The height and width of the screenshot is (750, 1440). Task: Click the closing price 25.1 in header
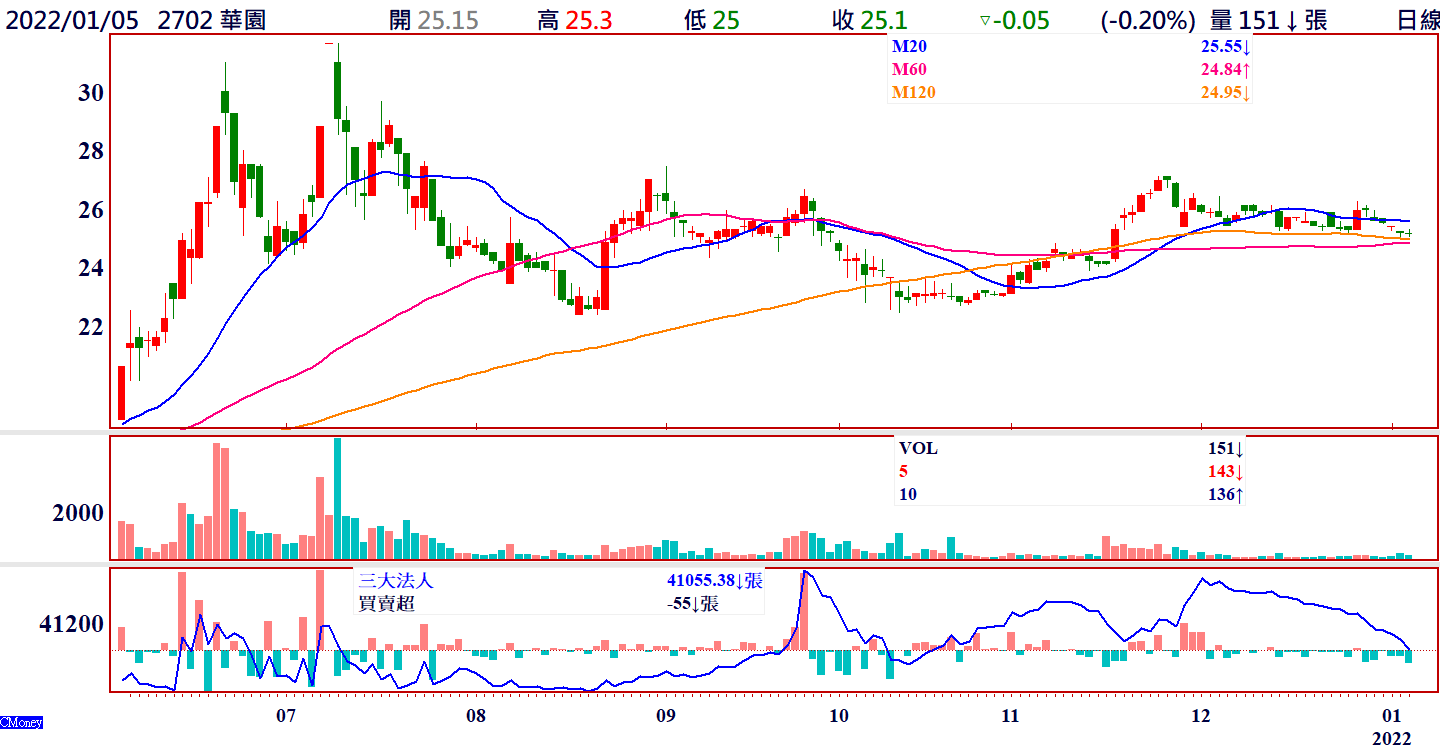click(x=883, y=20)
